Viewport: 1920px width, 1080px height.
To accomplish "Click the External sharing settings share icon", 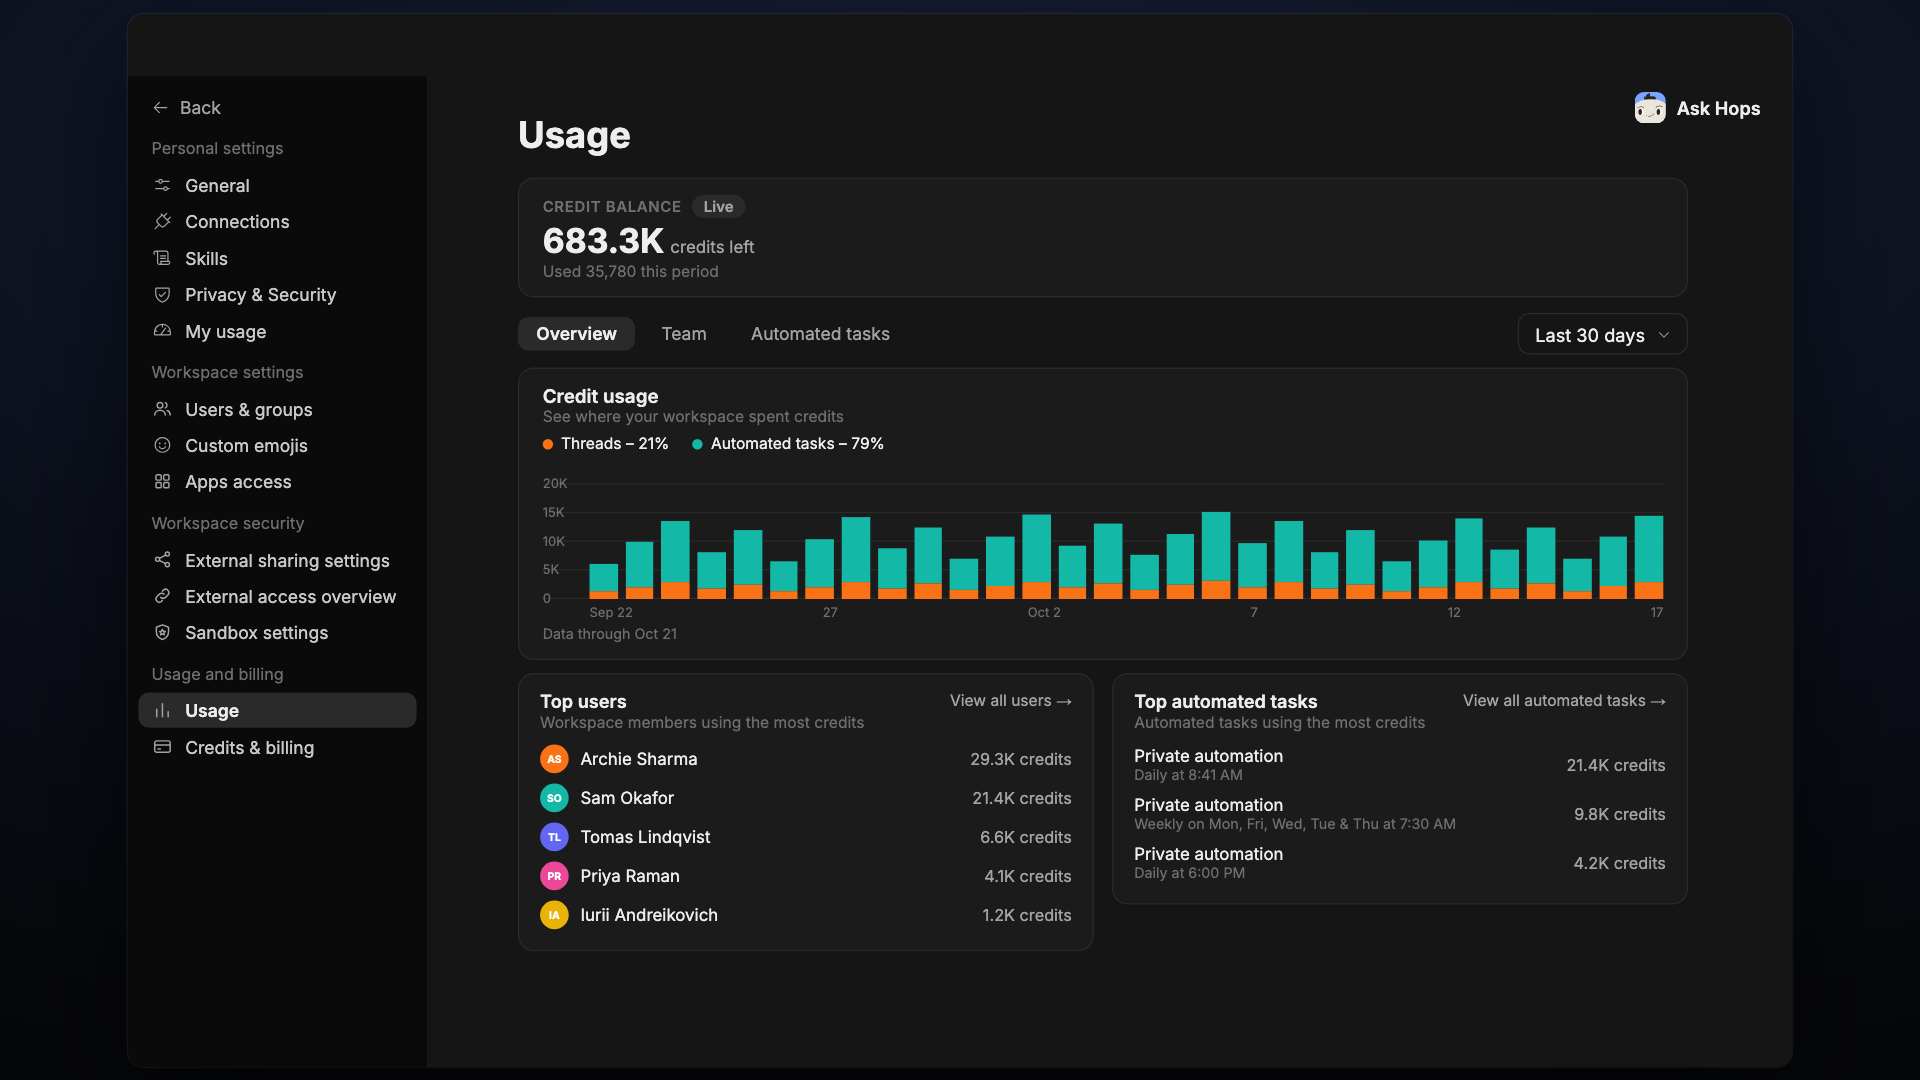I will click(x=162, y=560).
